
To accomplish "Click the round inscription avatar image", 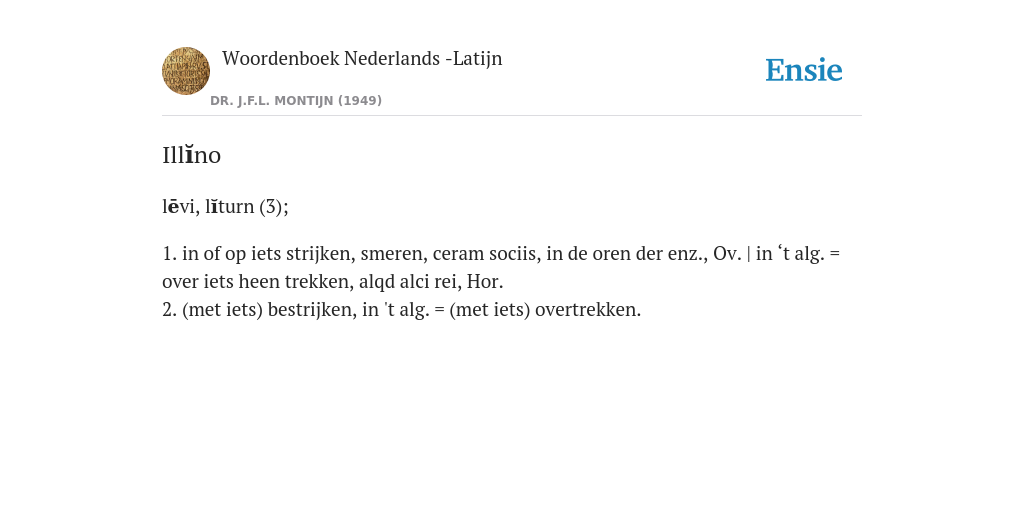I will point(186,71).
